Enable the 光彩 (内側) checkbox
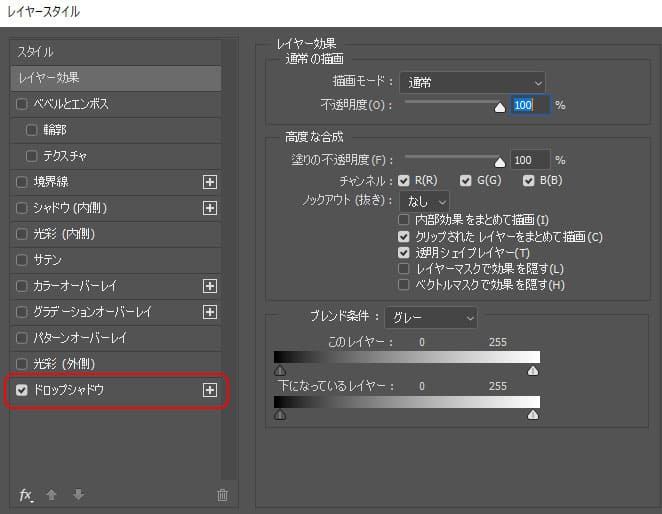The width and height of the screenshot is (662, 514). [22, 234]
